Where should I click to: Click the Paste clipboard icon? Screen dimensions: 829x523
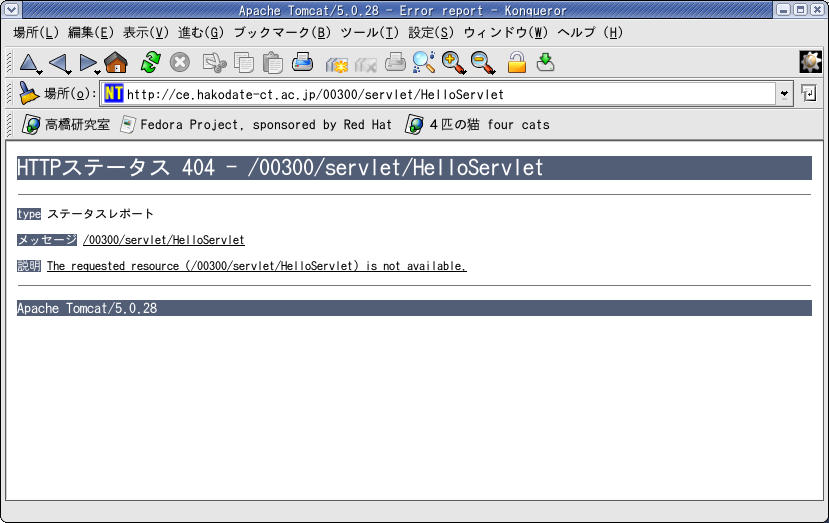273,62
